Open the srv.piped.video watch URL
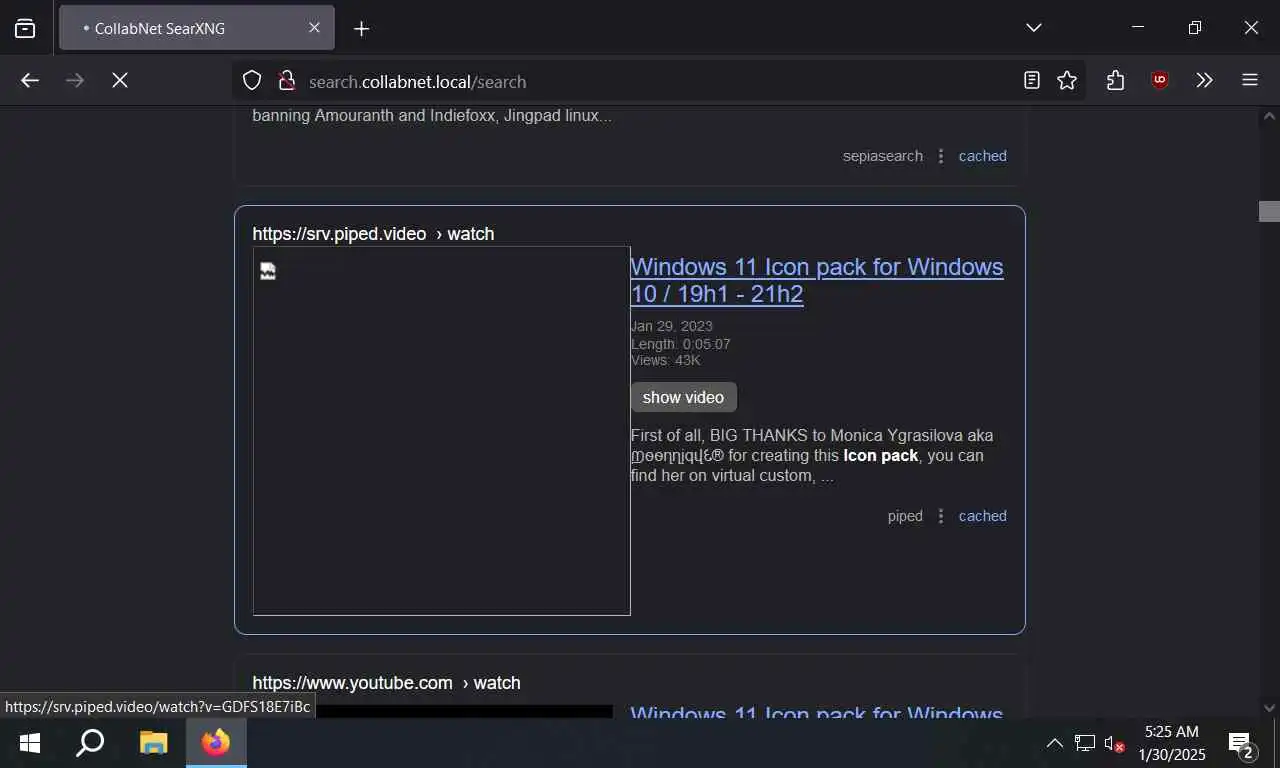The width and height of the screenshot is (1280, 768). tap(373, 234)
